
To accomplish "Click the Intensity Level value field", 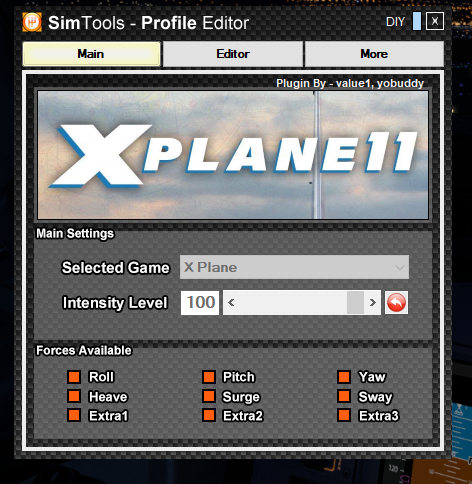I will coord(200,303).
